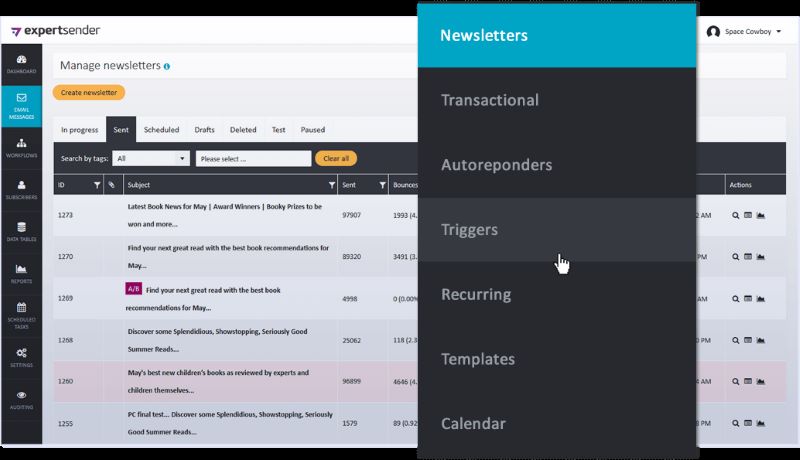Click the Sent column filter icon
Viewport: 800px width, 460px height.
pos(382,185)
